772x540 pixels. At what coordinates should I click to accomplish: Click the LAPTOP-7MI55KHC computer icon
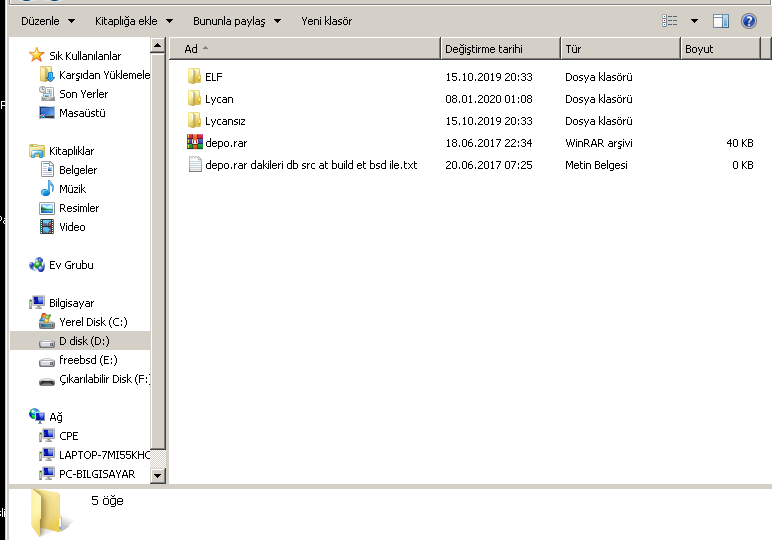pos(47,454)
